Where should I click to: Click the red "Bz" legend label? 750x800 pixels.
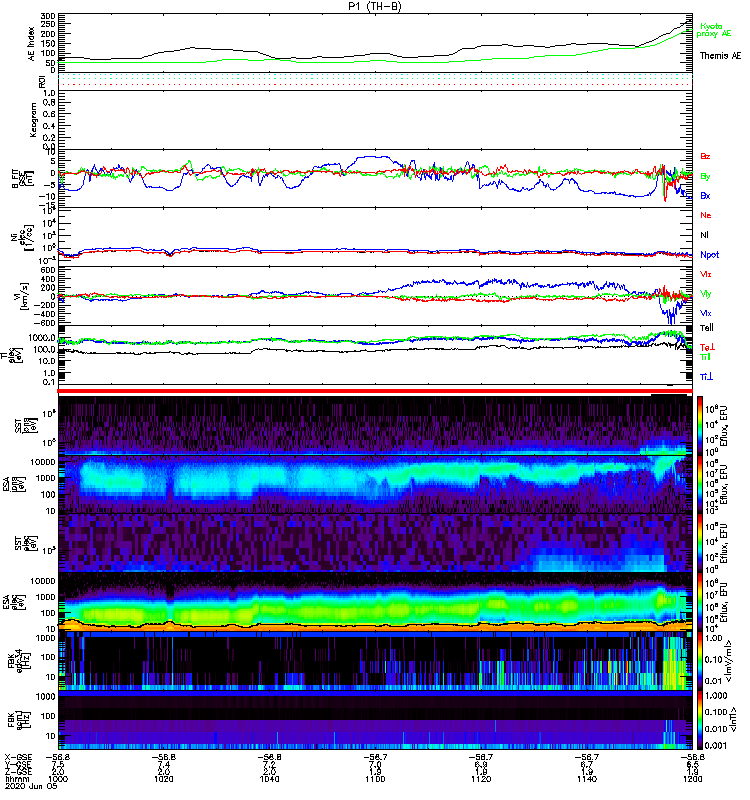coord(705,156)
